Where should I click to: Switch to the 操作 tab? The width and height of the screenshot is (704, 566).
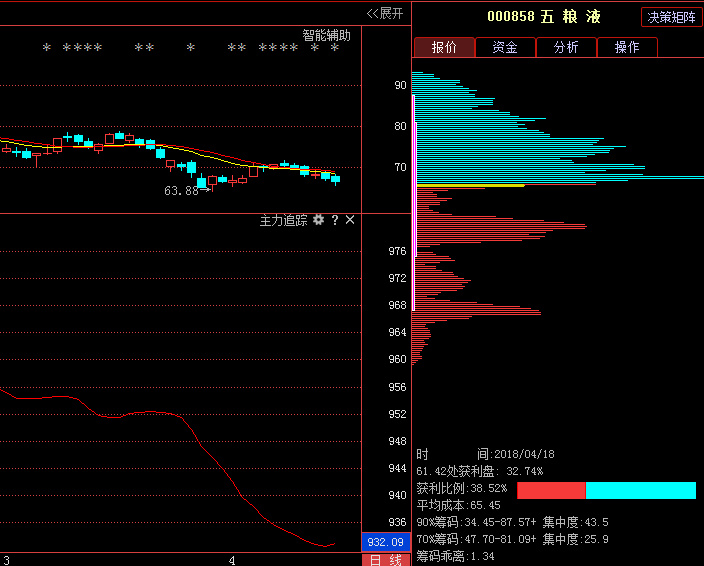627,47
